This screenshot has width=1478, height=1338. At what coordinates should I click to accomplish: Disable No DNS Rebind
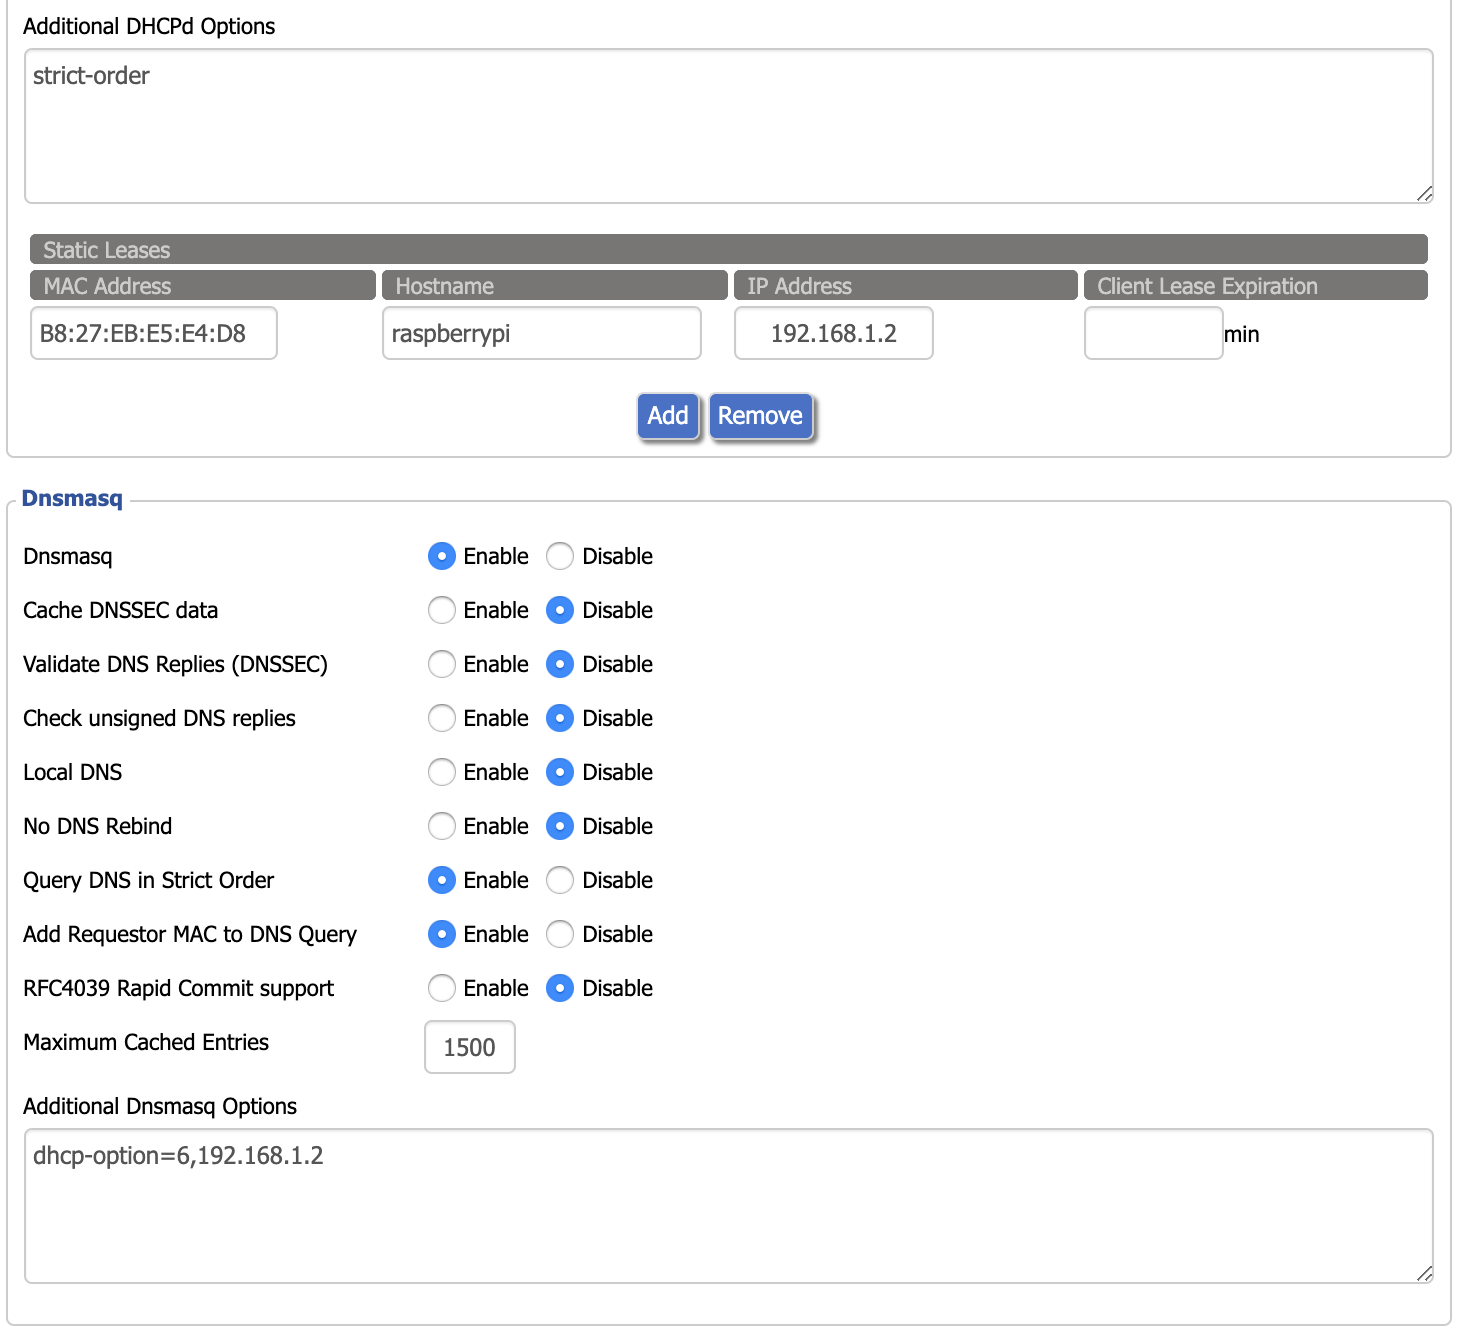(x=560, y=826)
